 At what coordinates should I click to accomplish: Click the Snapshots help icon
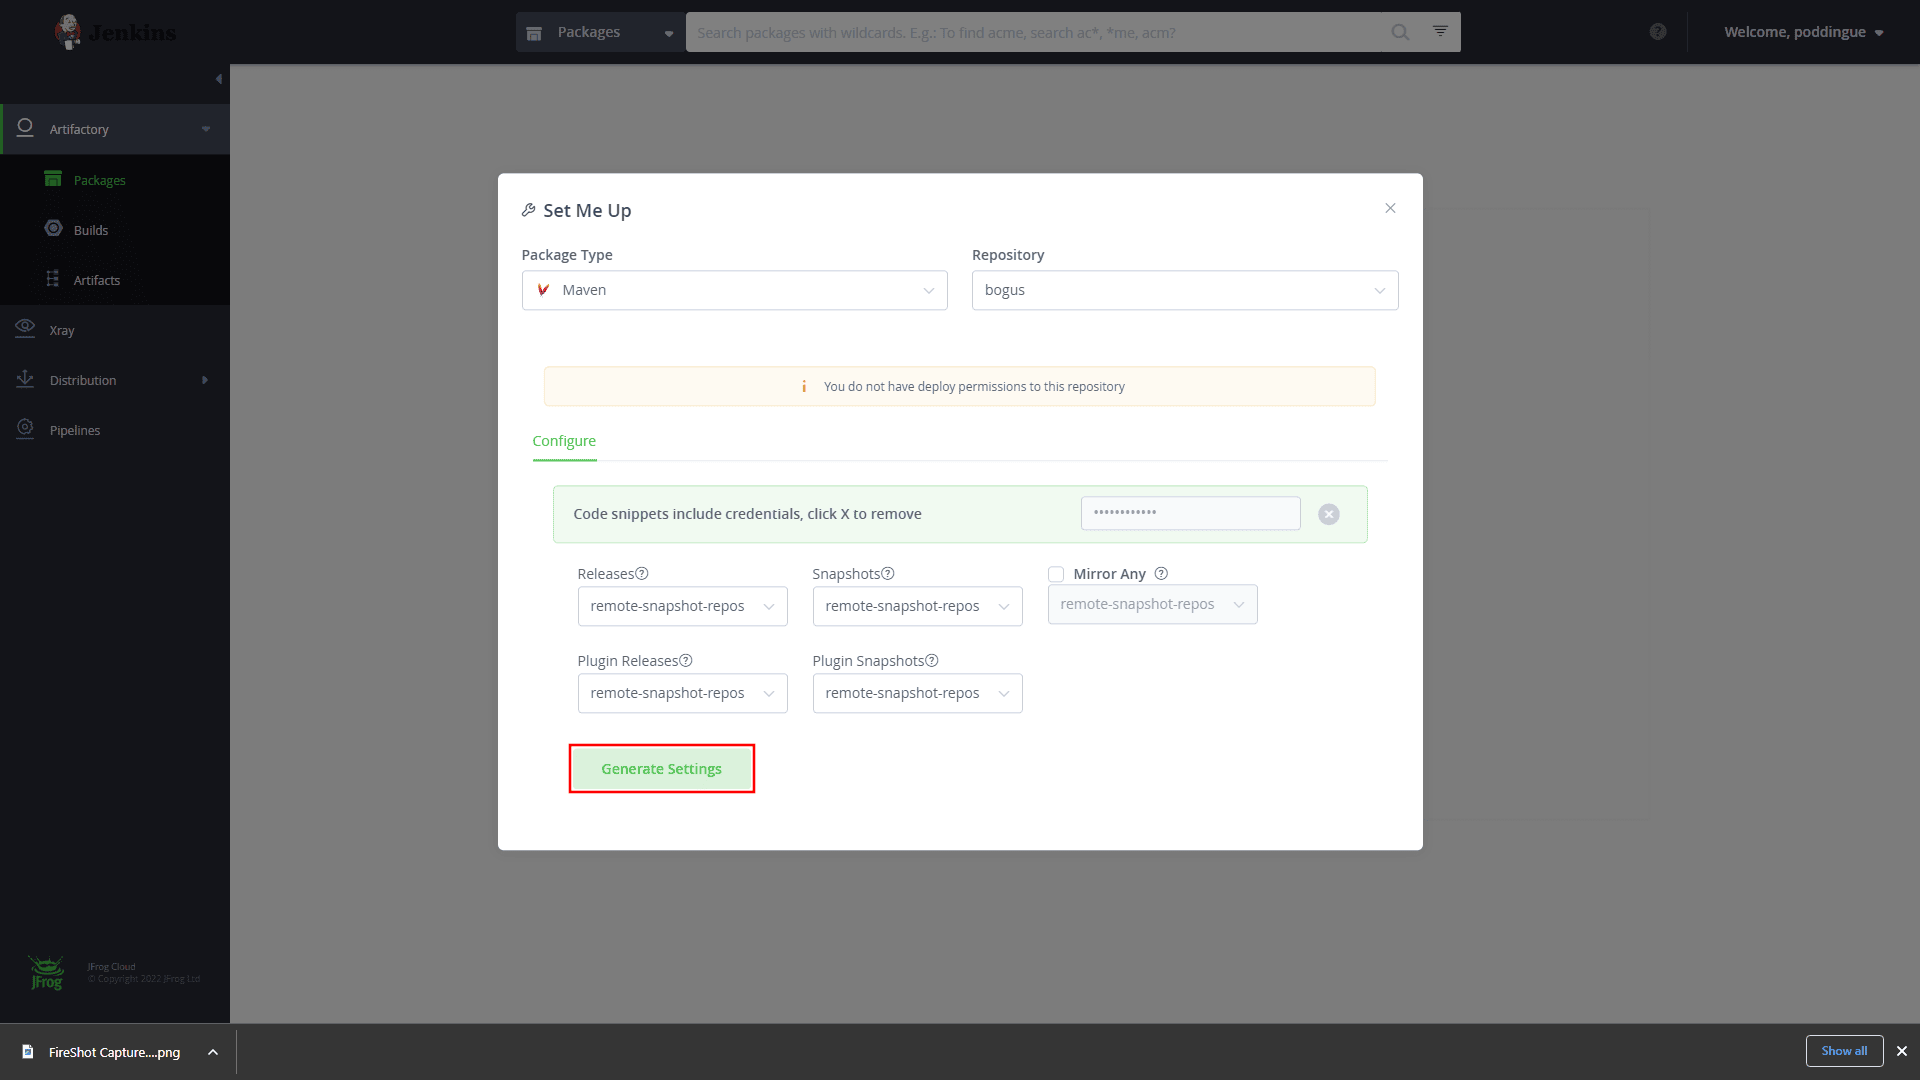888,574
